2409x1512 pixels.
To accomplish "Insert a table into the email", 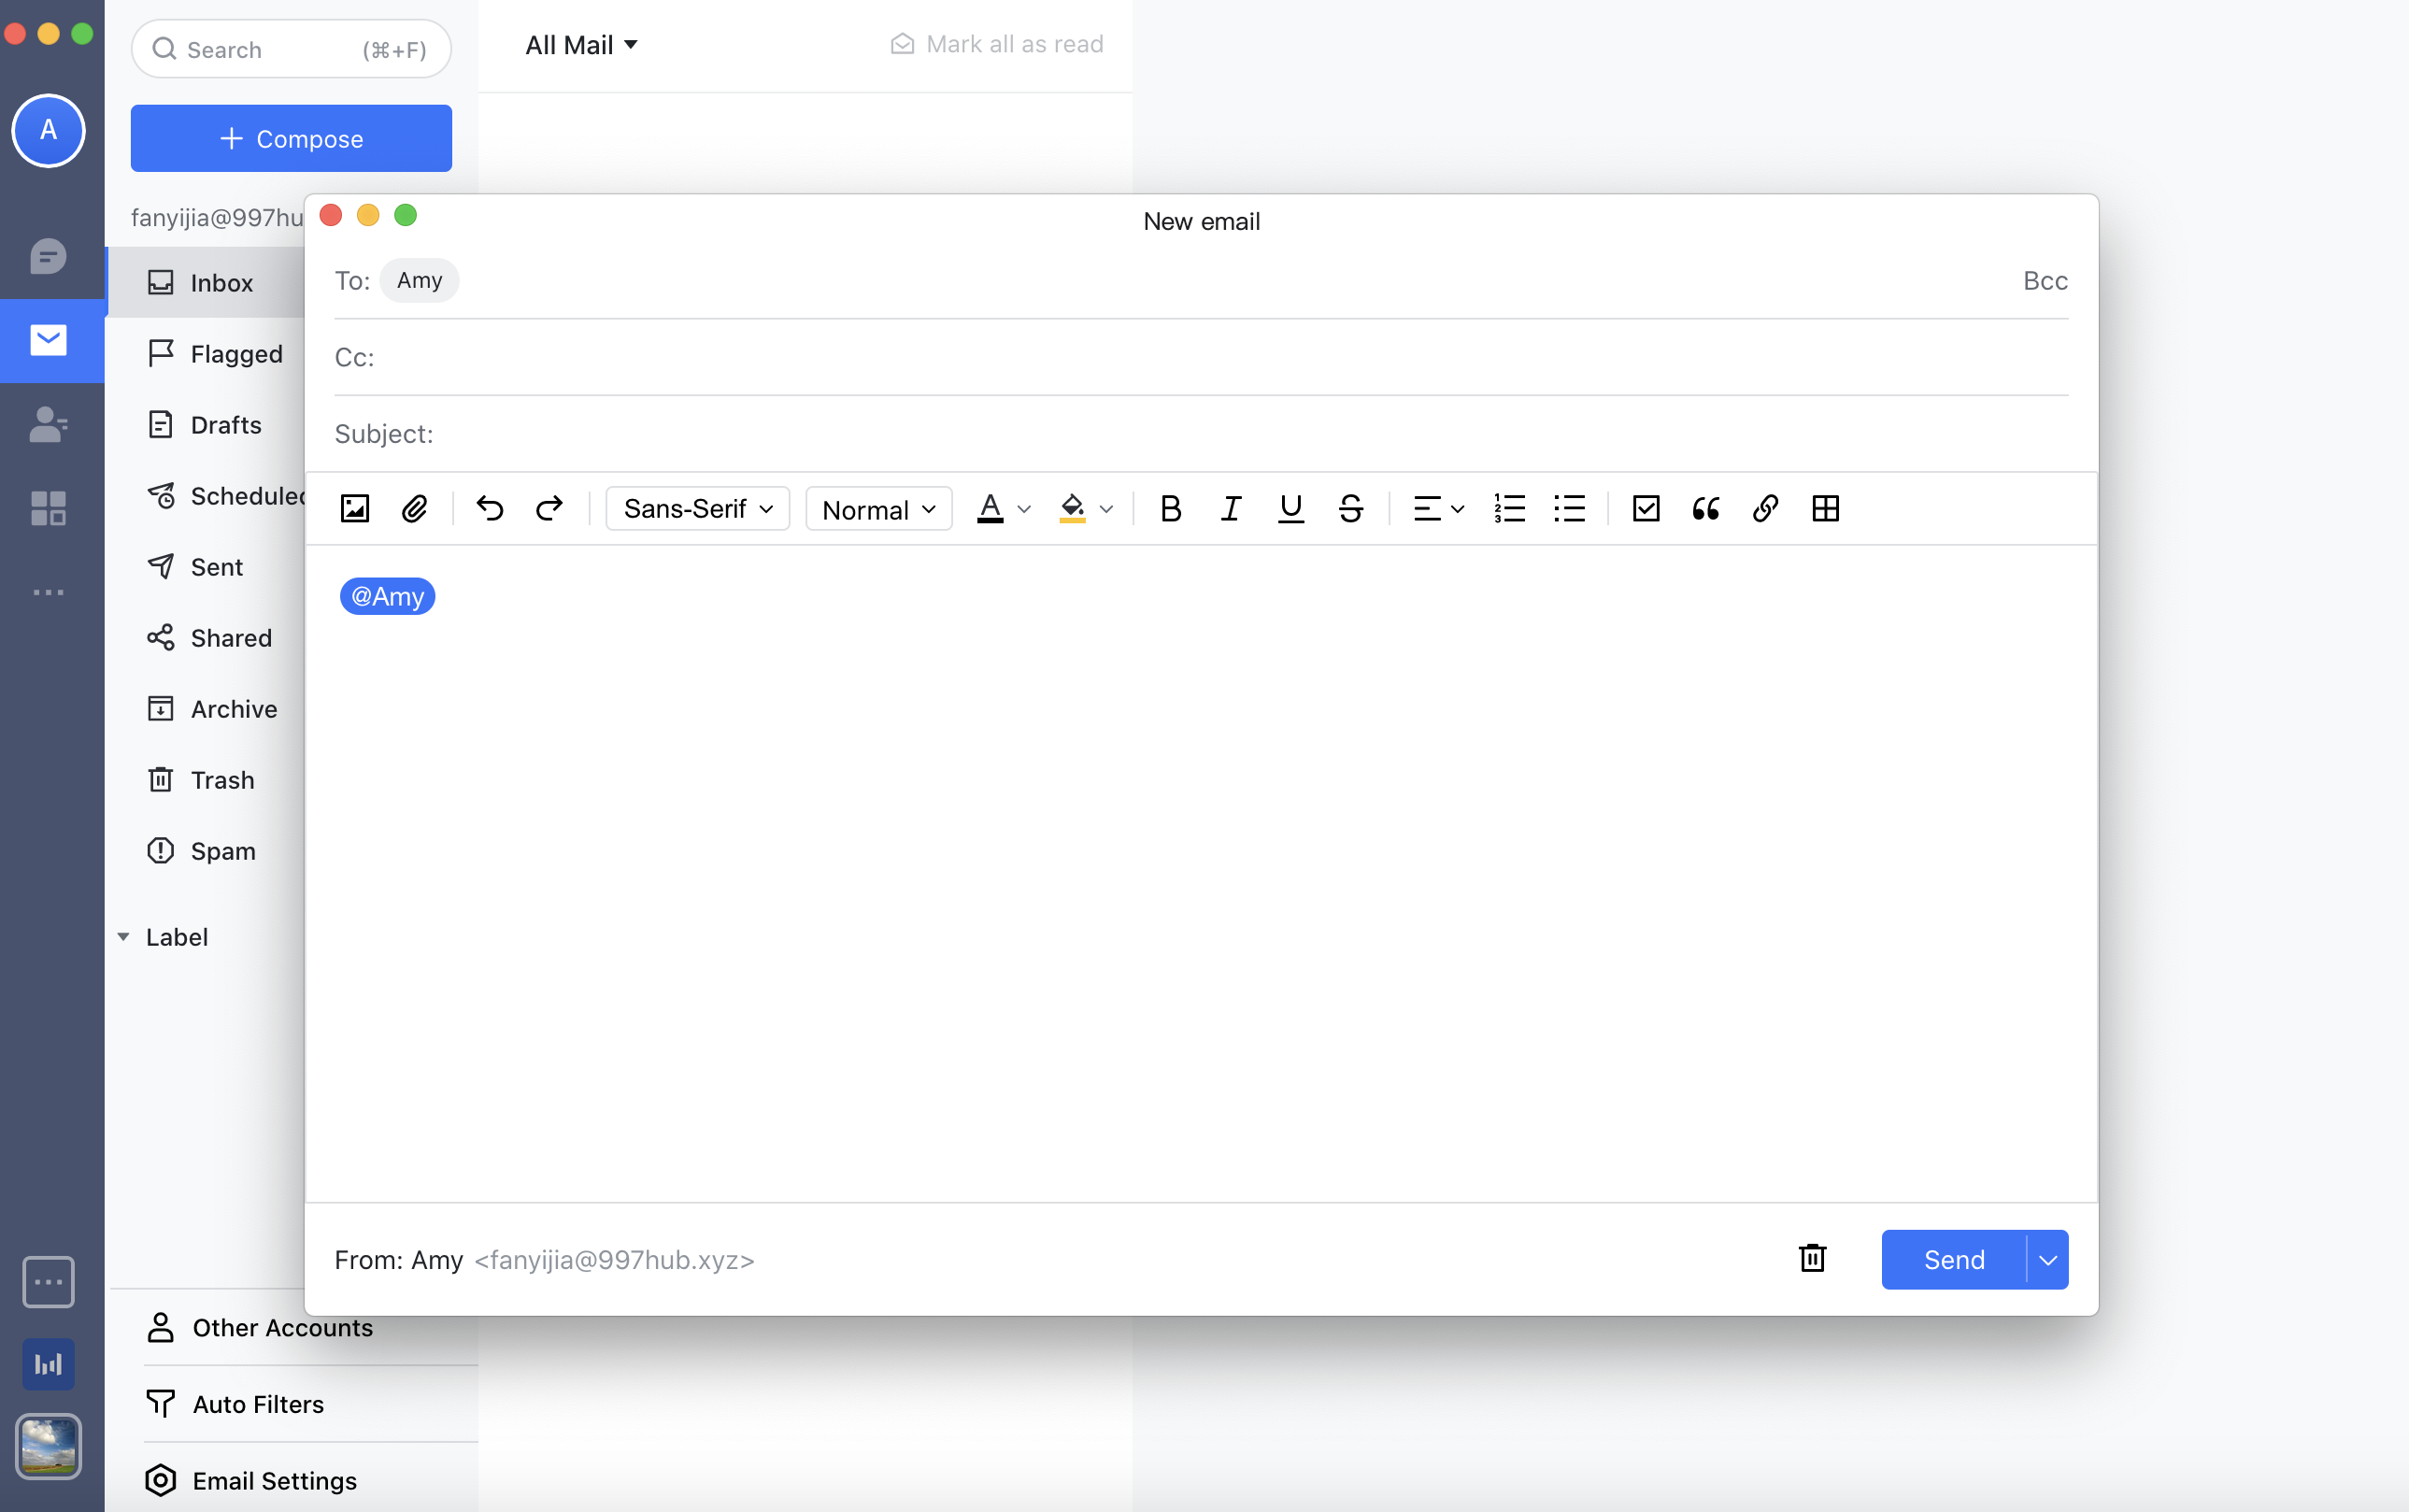I will tap(1826, 508).
